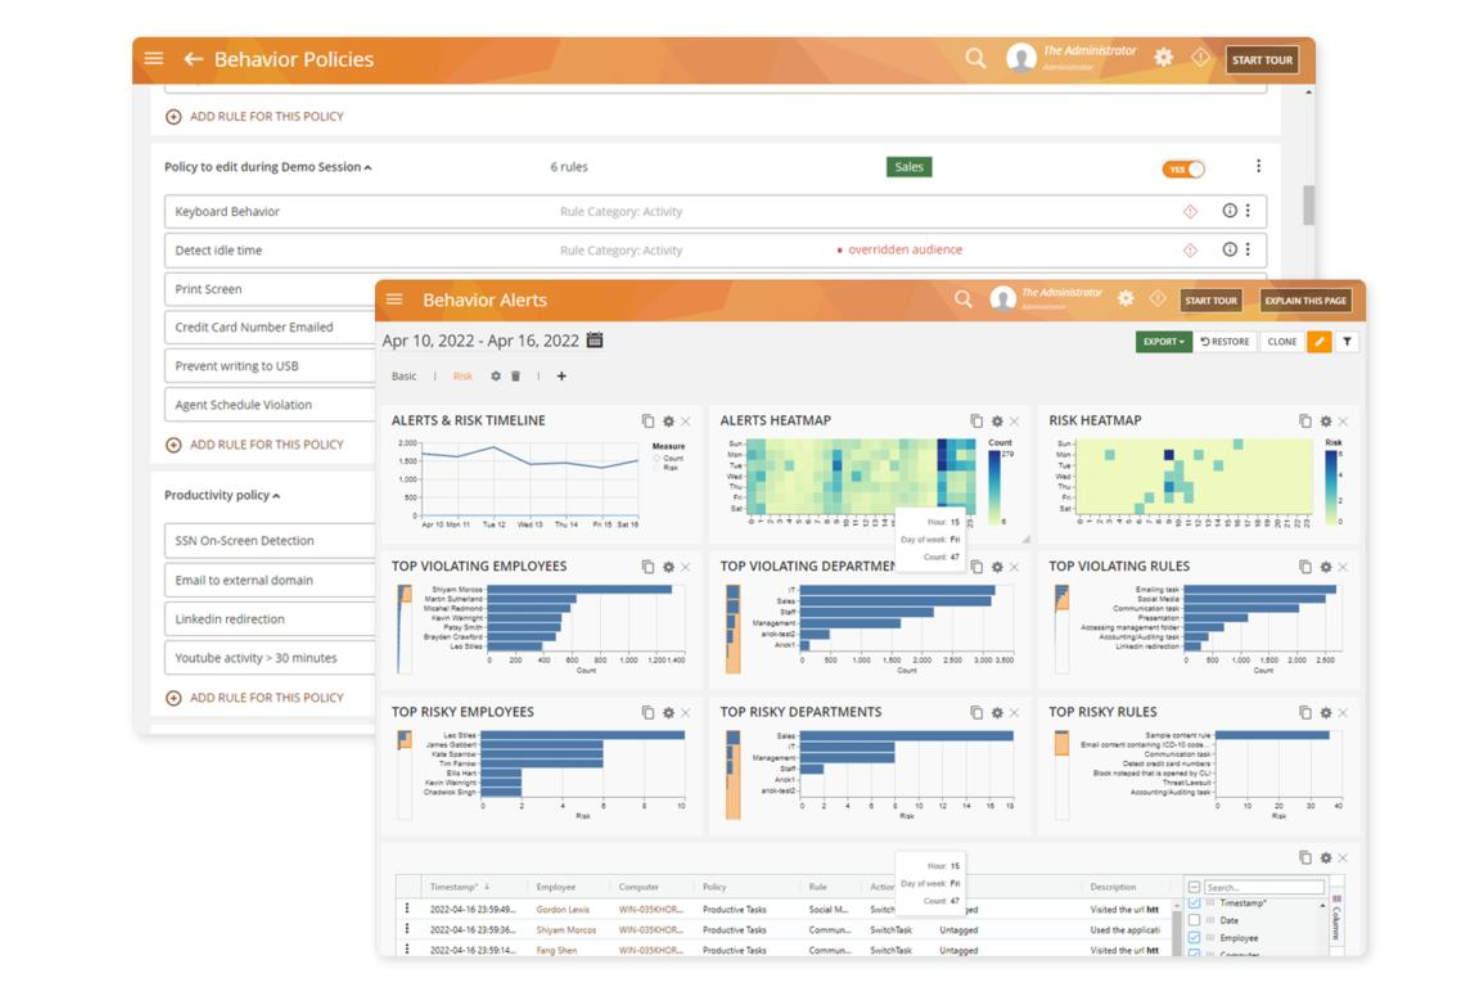Click the filter funnel icon
Screen dimensions: 1480x987
coord(1348,340)
